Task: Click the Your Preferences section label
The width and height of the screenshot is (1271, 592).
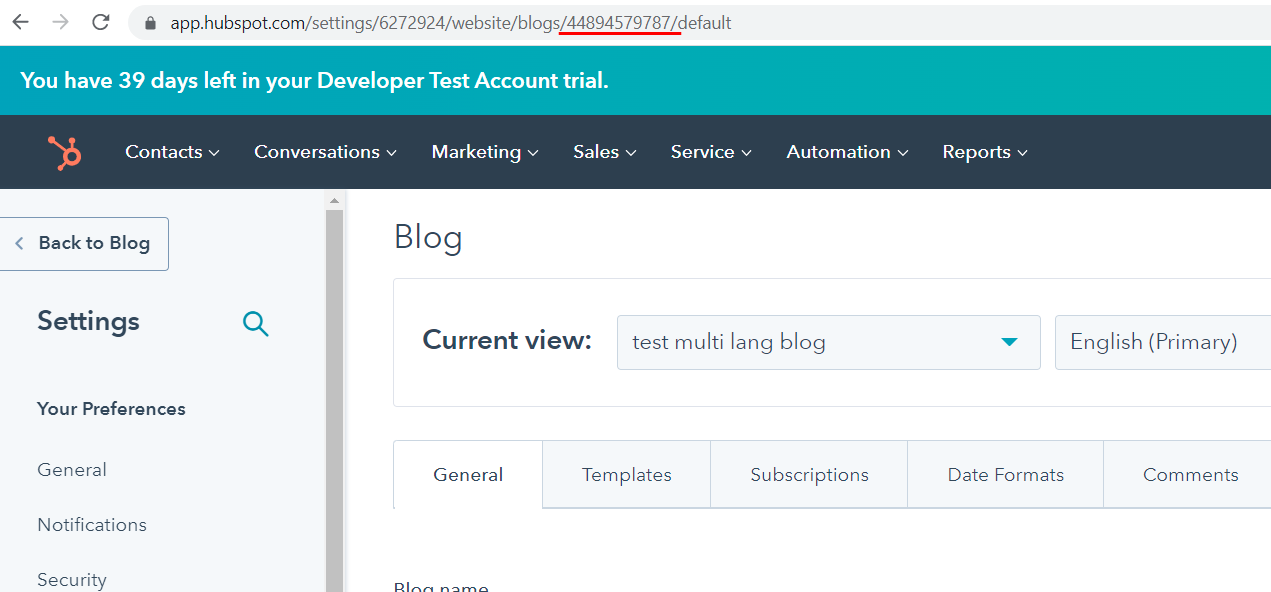Action: (x=111, y=409)
